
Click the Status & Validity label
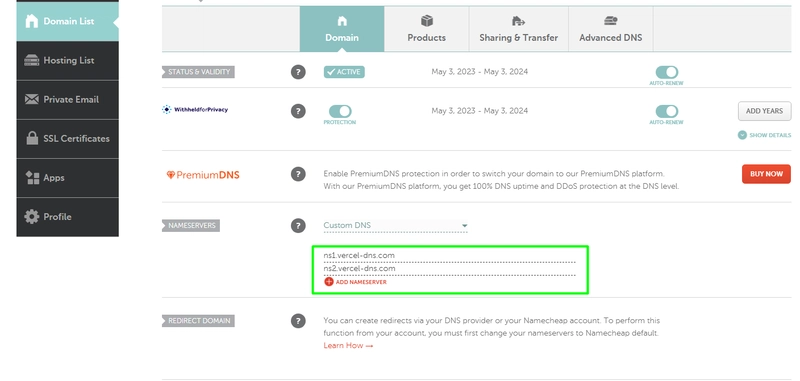pos(198,72)
